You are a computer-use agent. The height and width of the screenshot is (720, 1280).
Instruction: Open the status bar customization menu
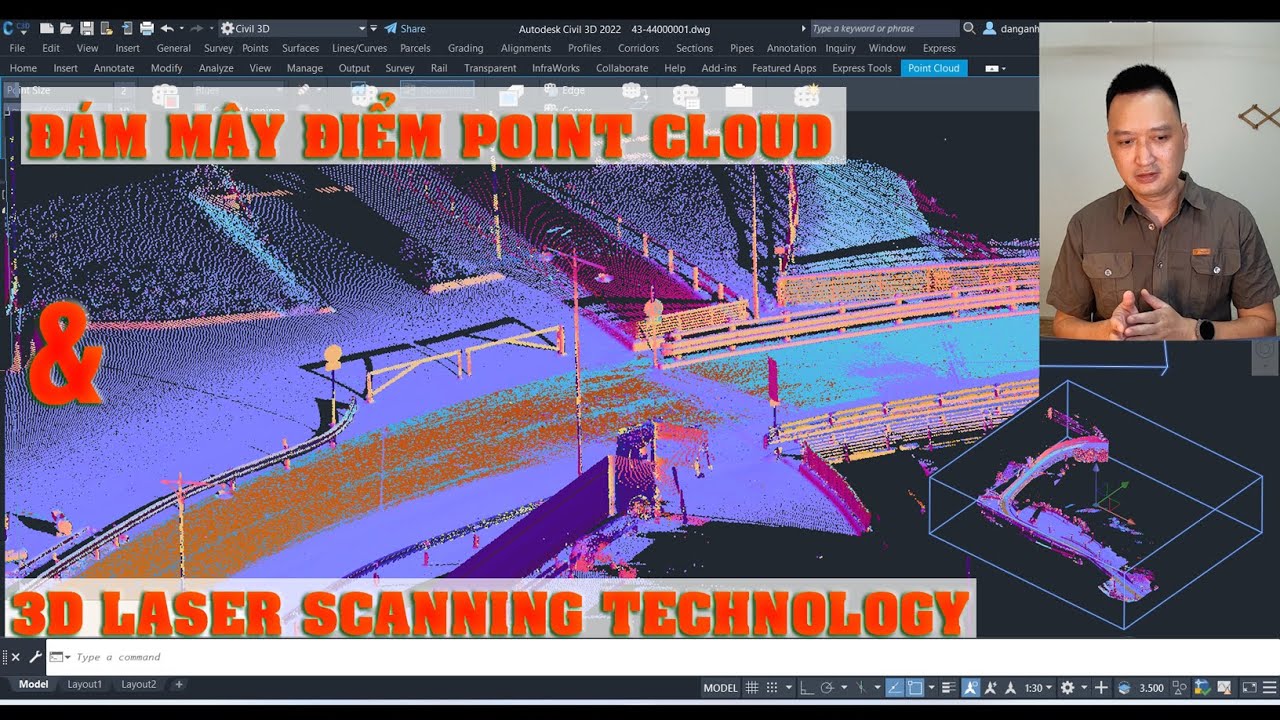coord(1269,688)
